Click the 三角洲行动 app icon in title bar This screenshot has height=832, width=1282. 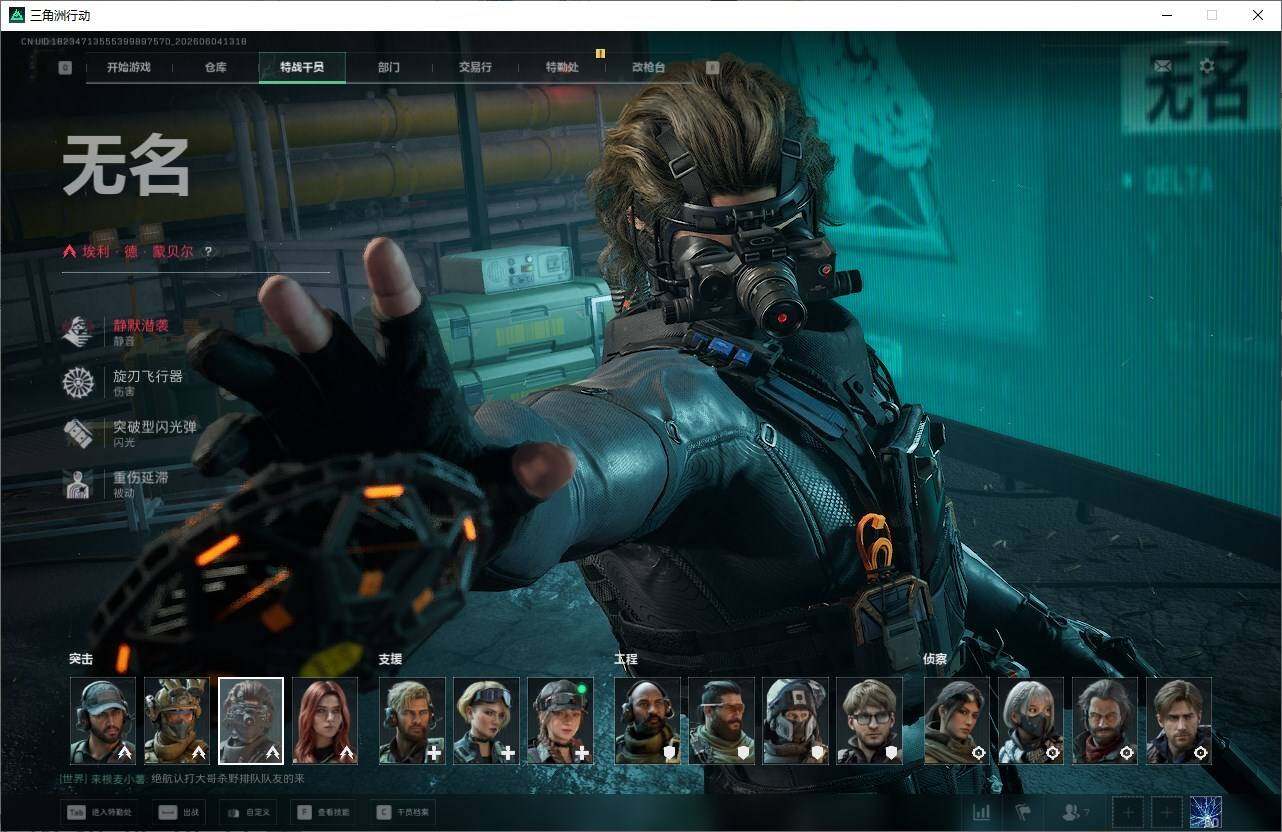[x=16, y=15]
